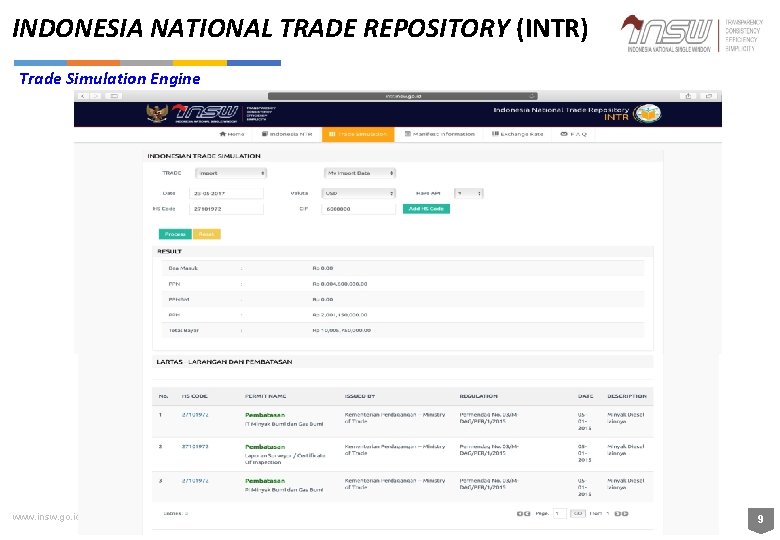The height and width of the screenshot is (540, 780).
Task: Toggle the browser sidebar button
Action: point(114,96)
